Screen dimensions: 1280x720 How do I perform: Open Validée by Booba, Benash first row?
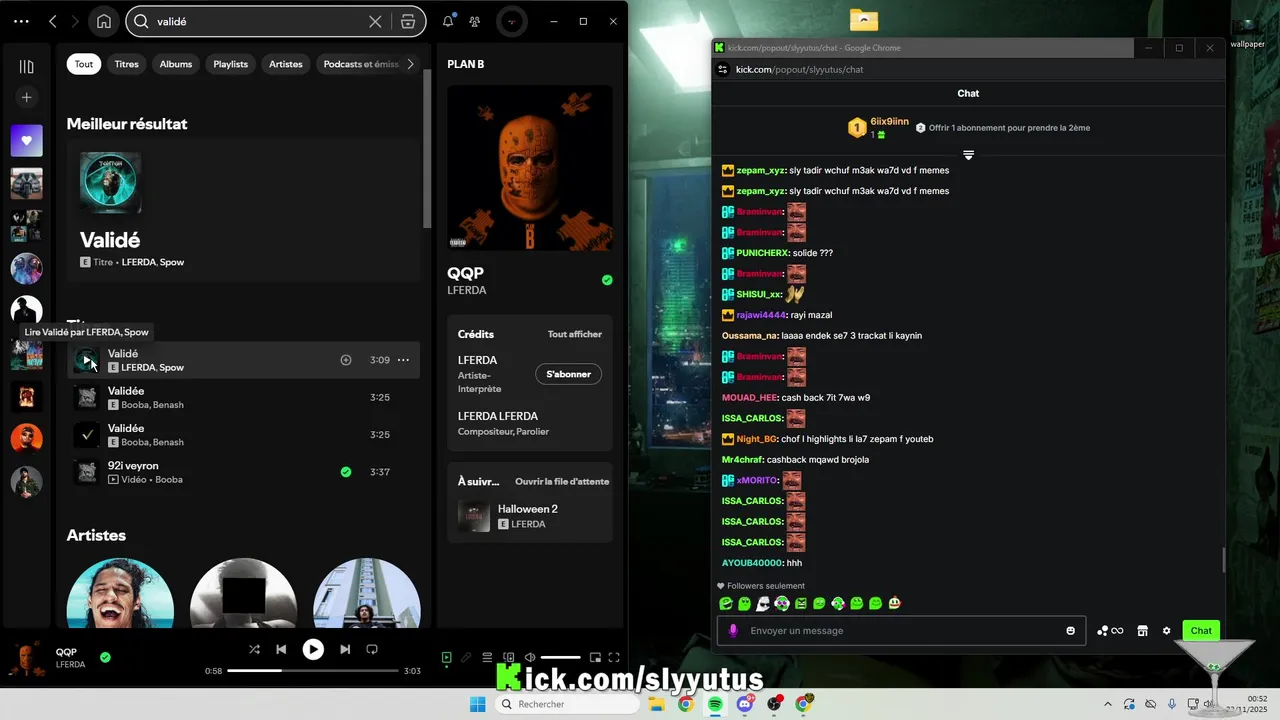click(244, 397)
